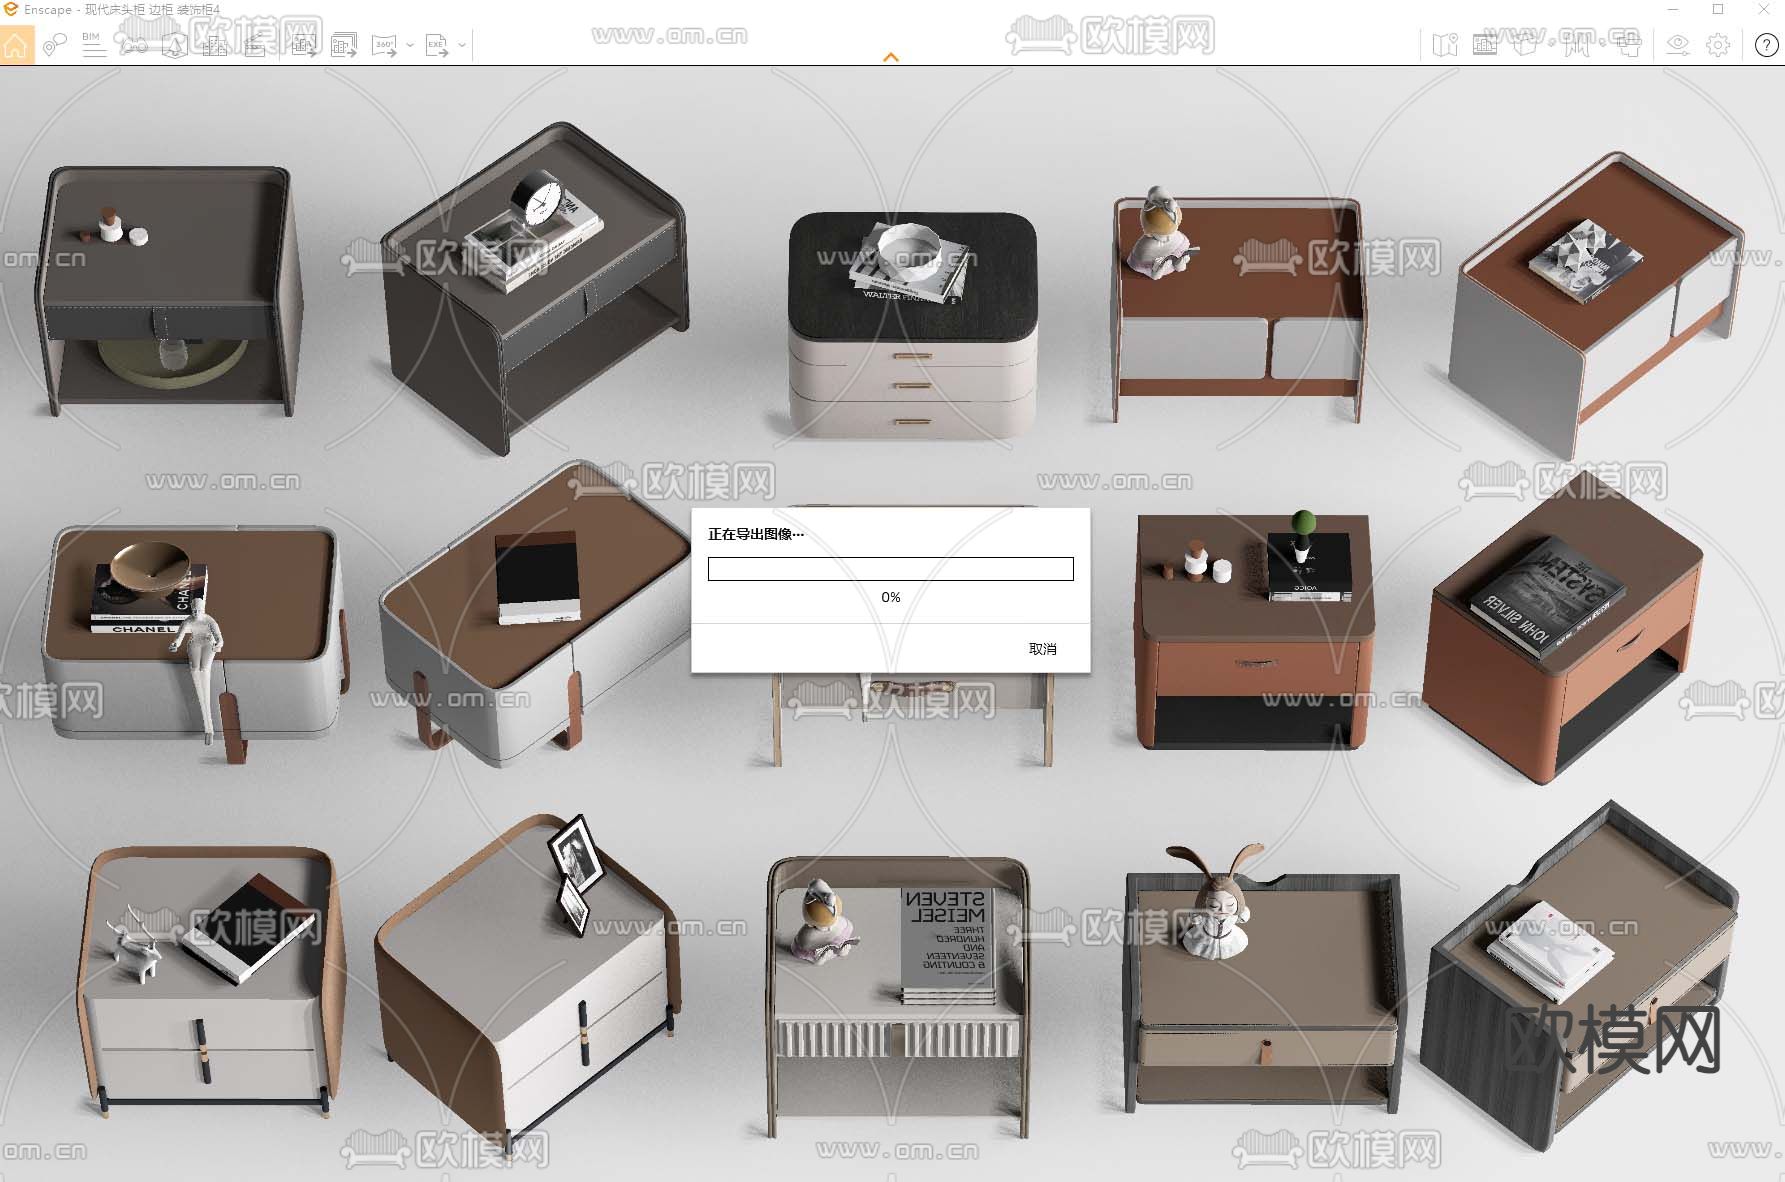Toggle the safe frame tree-in-box icon

coord(174,45)
